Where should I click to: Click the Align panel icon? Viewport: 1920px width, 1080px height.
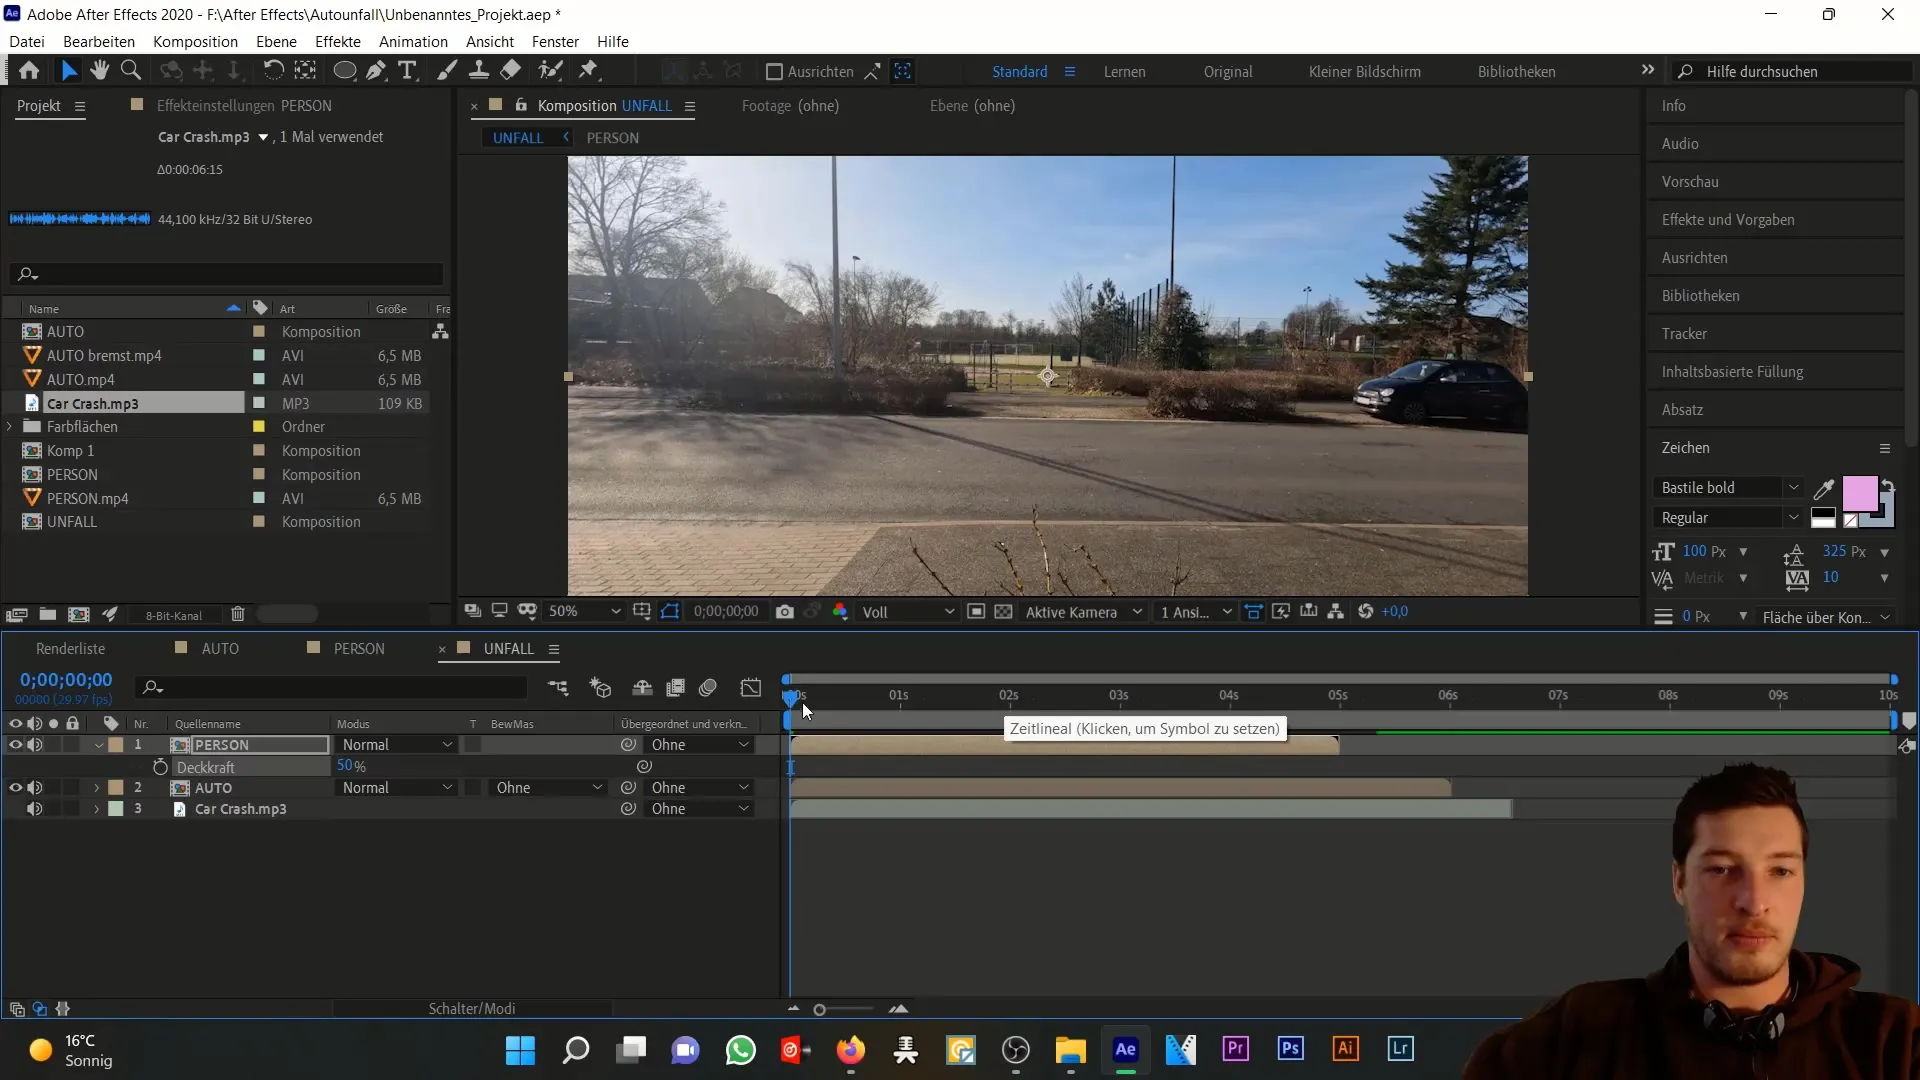point(1701,257)
